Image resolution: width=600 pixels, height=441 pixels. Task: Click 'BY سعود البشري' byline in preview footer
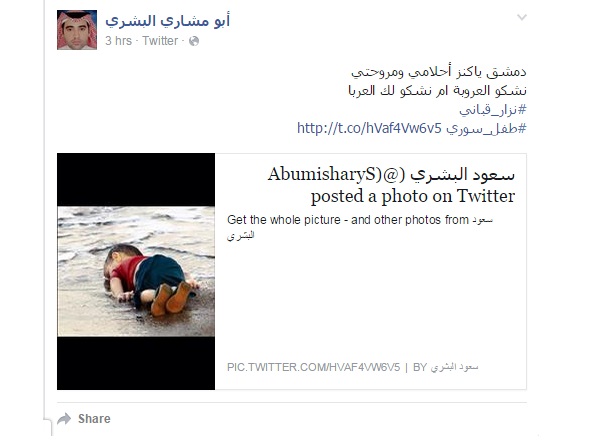(x=445, y=367)
